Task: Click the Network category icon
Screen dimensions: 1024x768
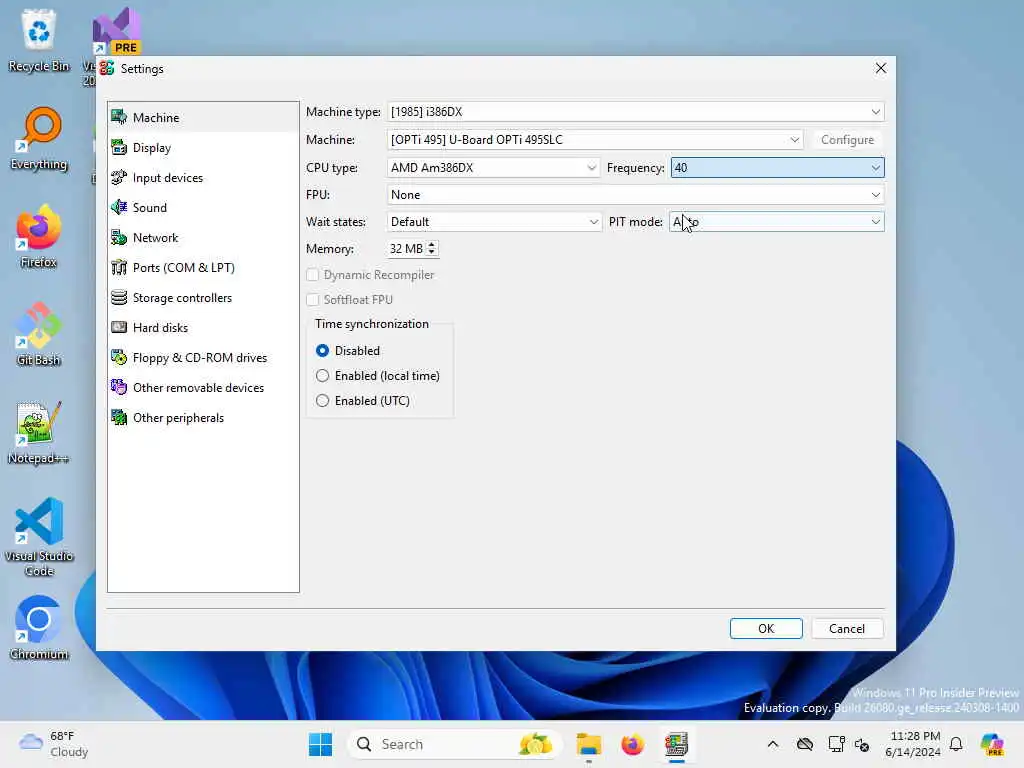Action: 119,238
